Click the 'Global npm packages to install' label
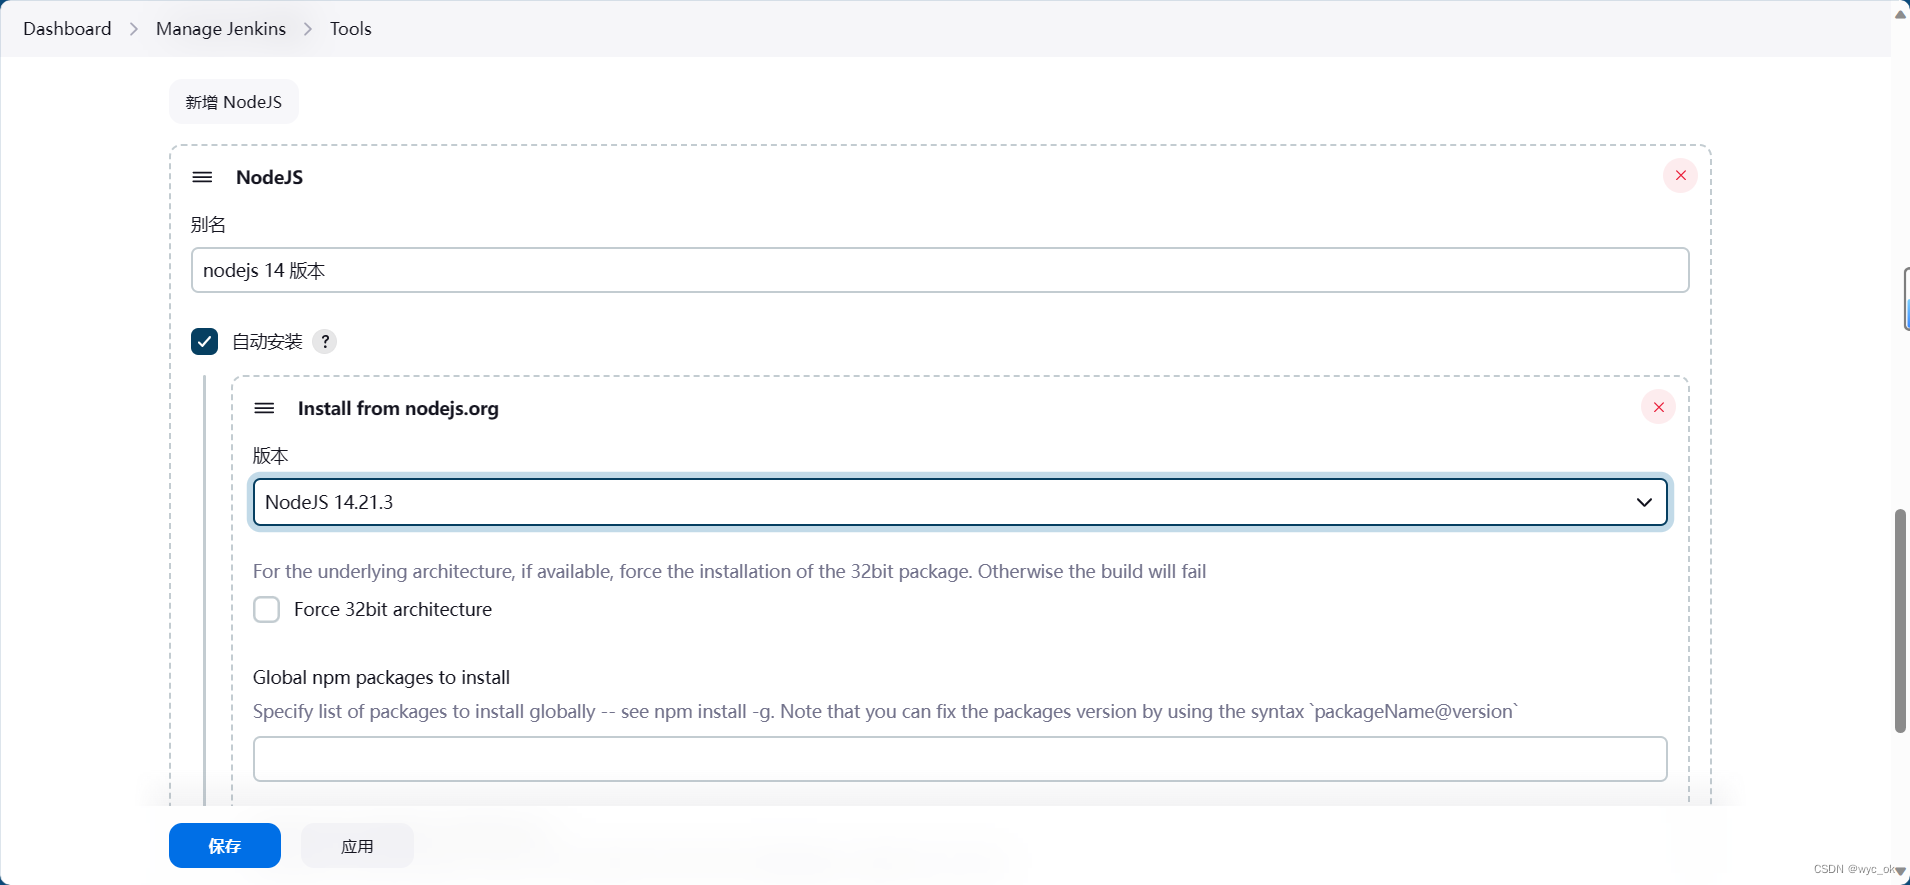 click(381, 677)
